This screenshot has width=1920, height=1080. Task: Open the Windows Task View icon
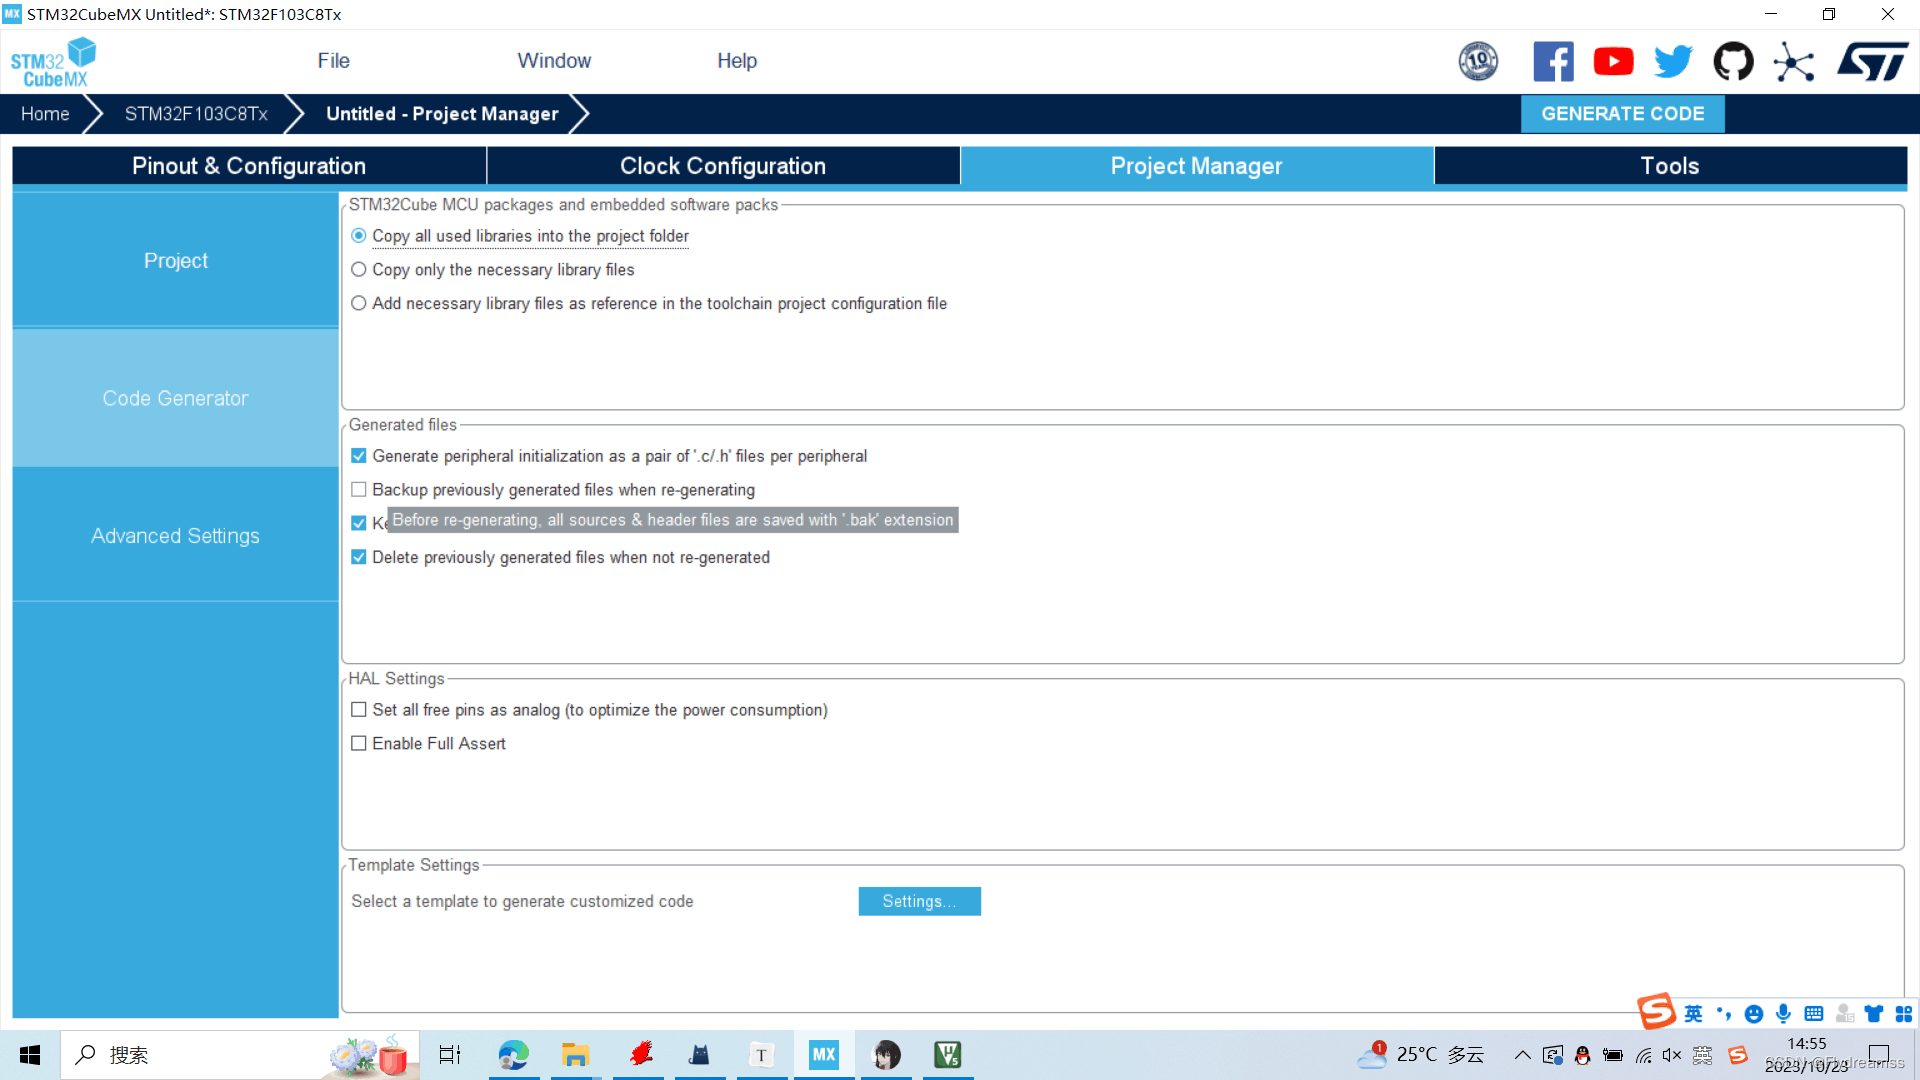(x=450, y=1054)
